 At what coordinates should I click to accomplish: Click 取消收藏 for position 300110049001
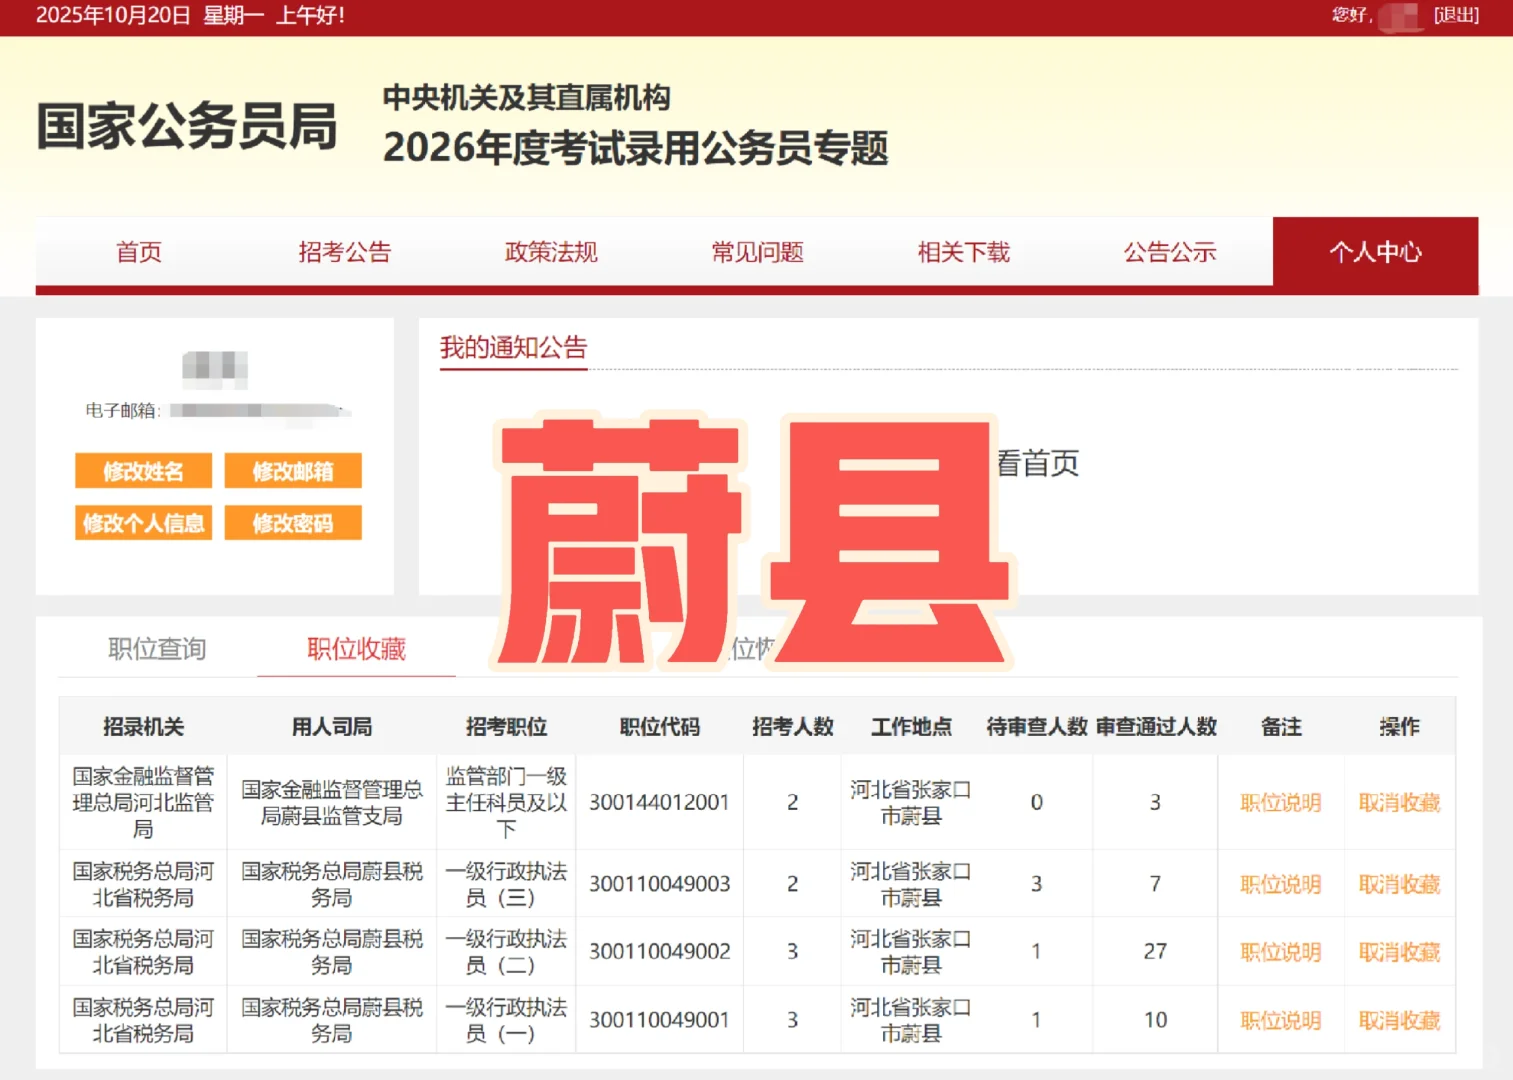click(1399, 1020)
